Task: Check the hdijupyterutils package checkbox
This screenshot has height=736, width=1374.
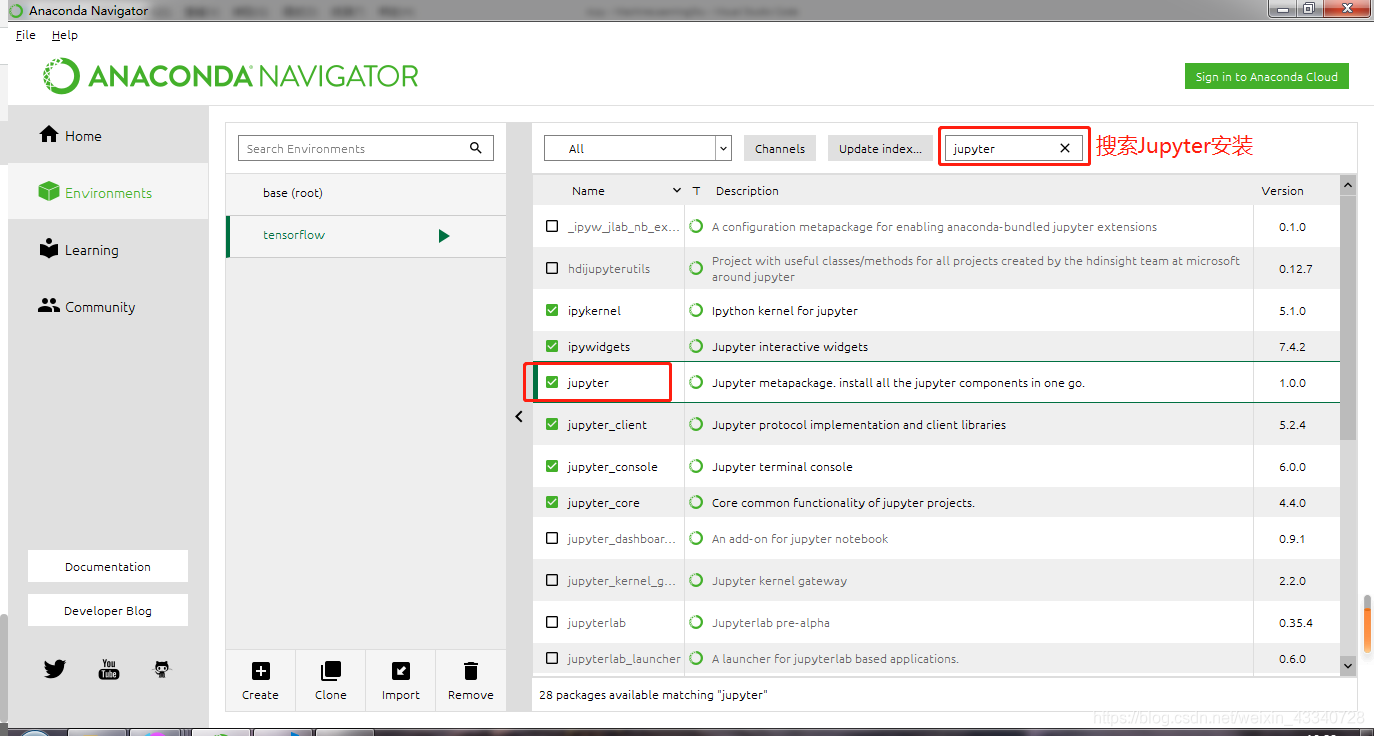Action: (x=552, y=269)
